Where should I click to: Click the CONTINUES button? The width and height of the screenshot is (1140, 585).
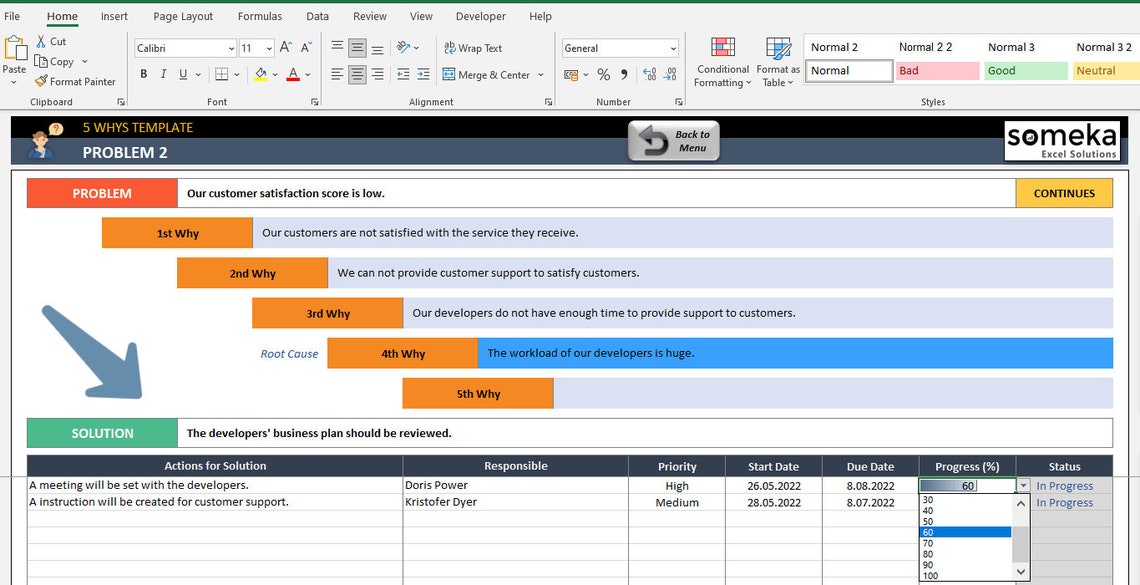click(x=1064, y=192)
